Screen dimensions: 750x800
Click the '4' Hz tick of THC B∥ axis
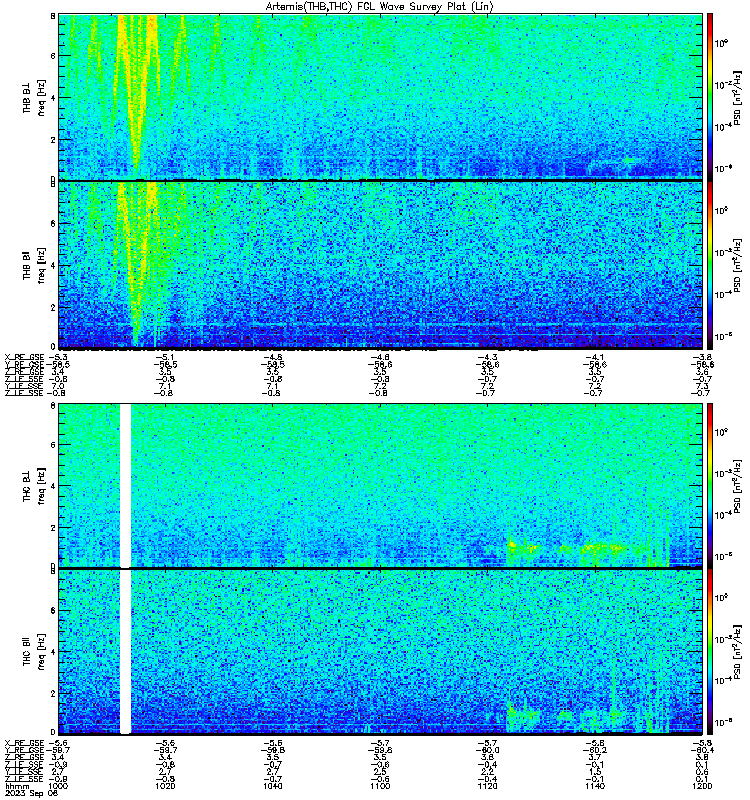(53, 652)
